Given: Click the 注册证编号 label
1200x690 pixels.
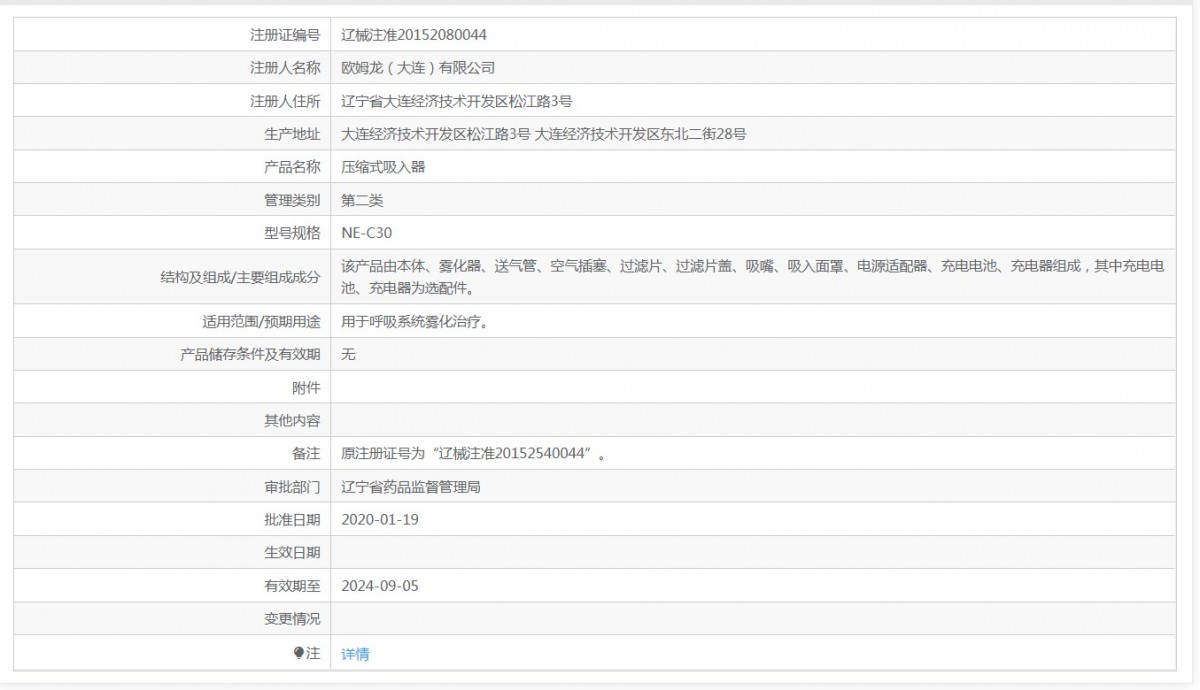Looking at the screenshot, I should (285, 34).
